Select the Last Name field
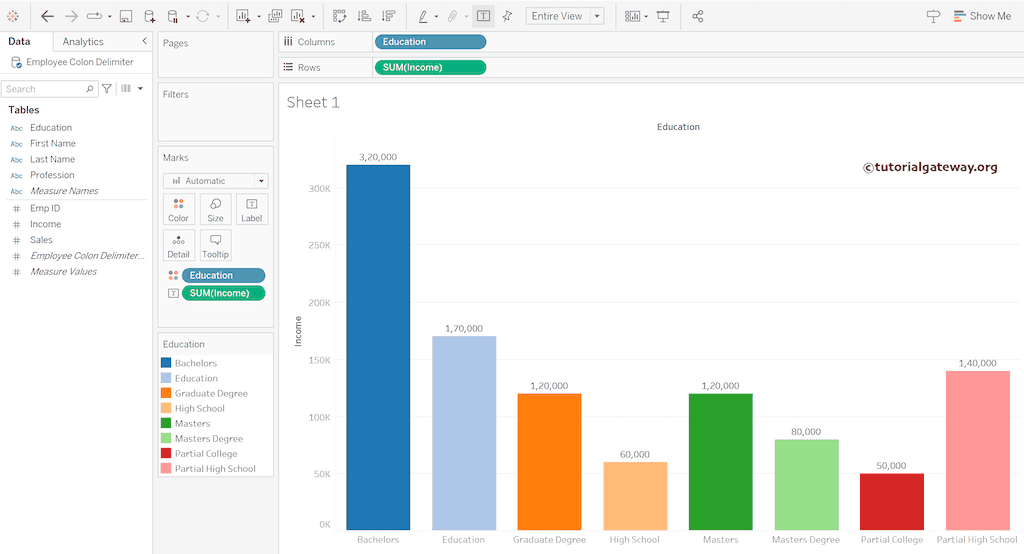This screenshot has width=1024, height=554. 52,159
